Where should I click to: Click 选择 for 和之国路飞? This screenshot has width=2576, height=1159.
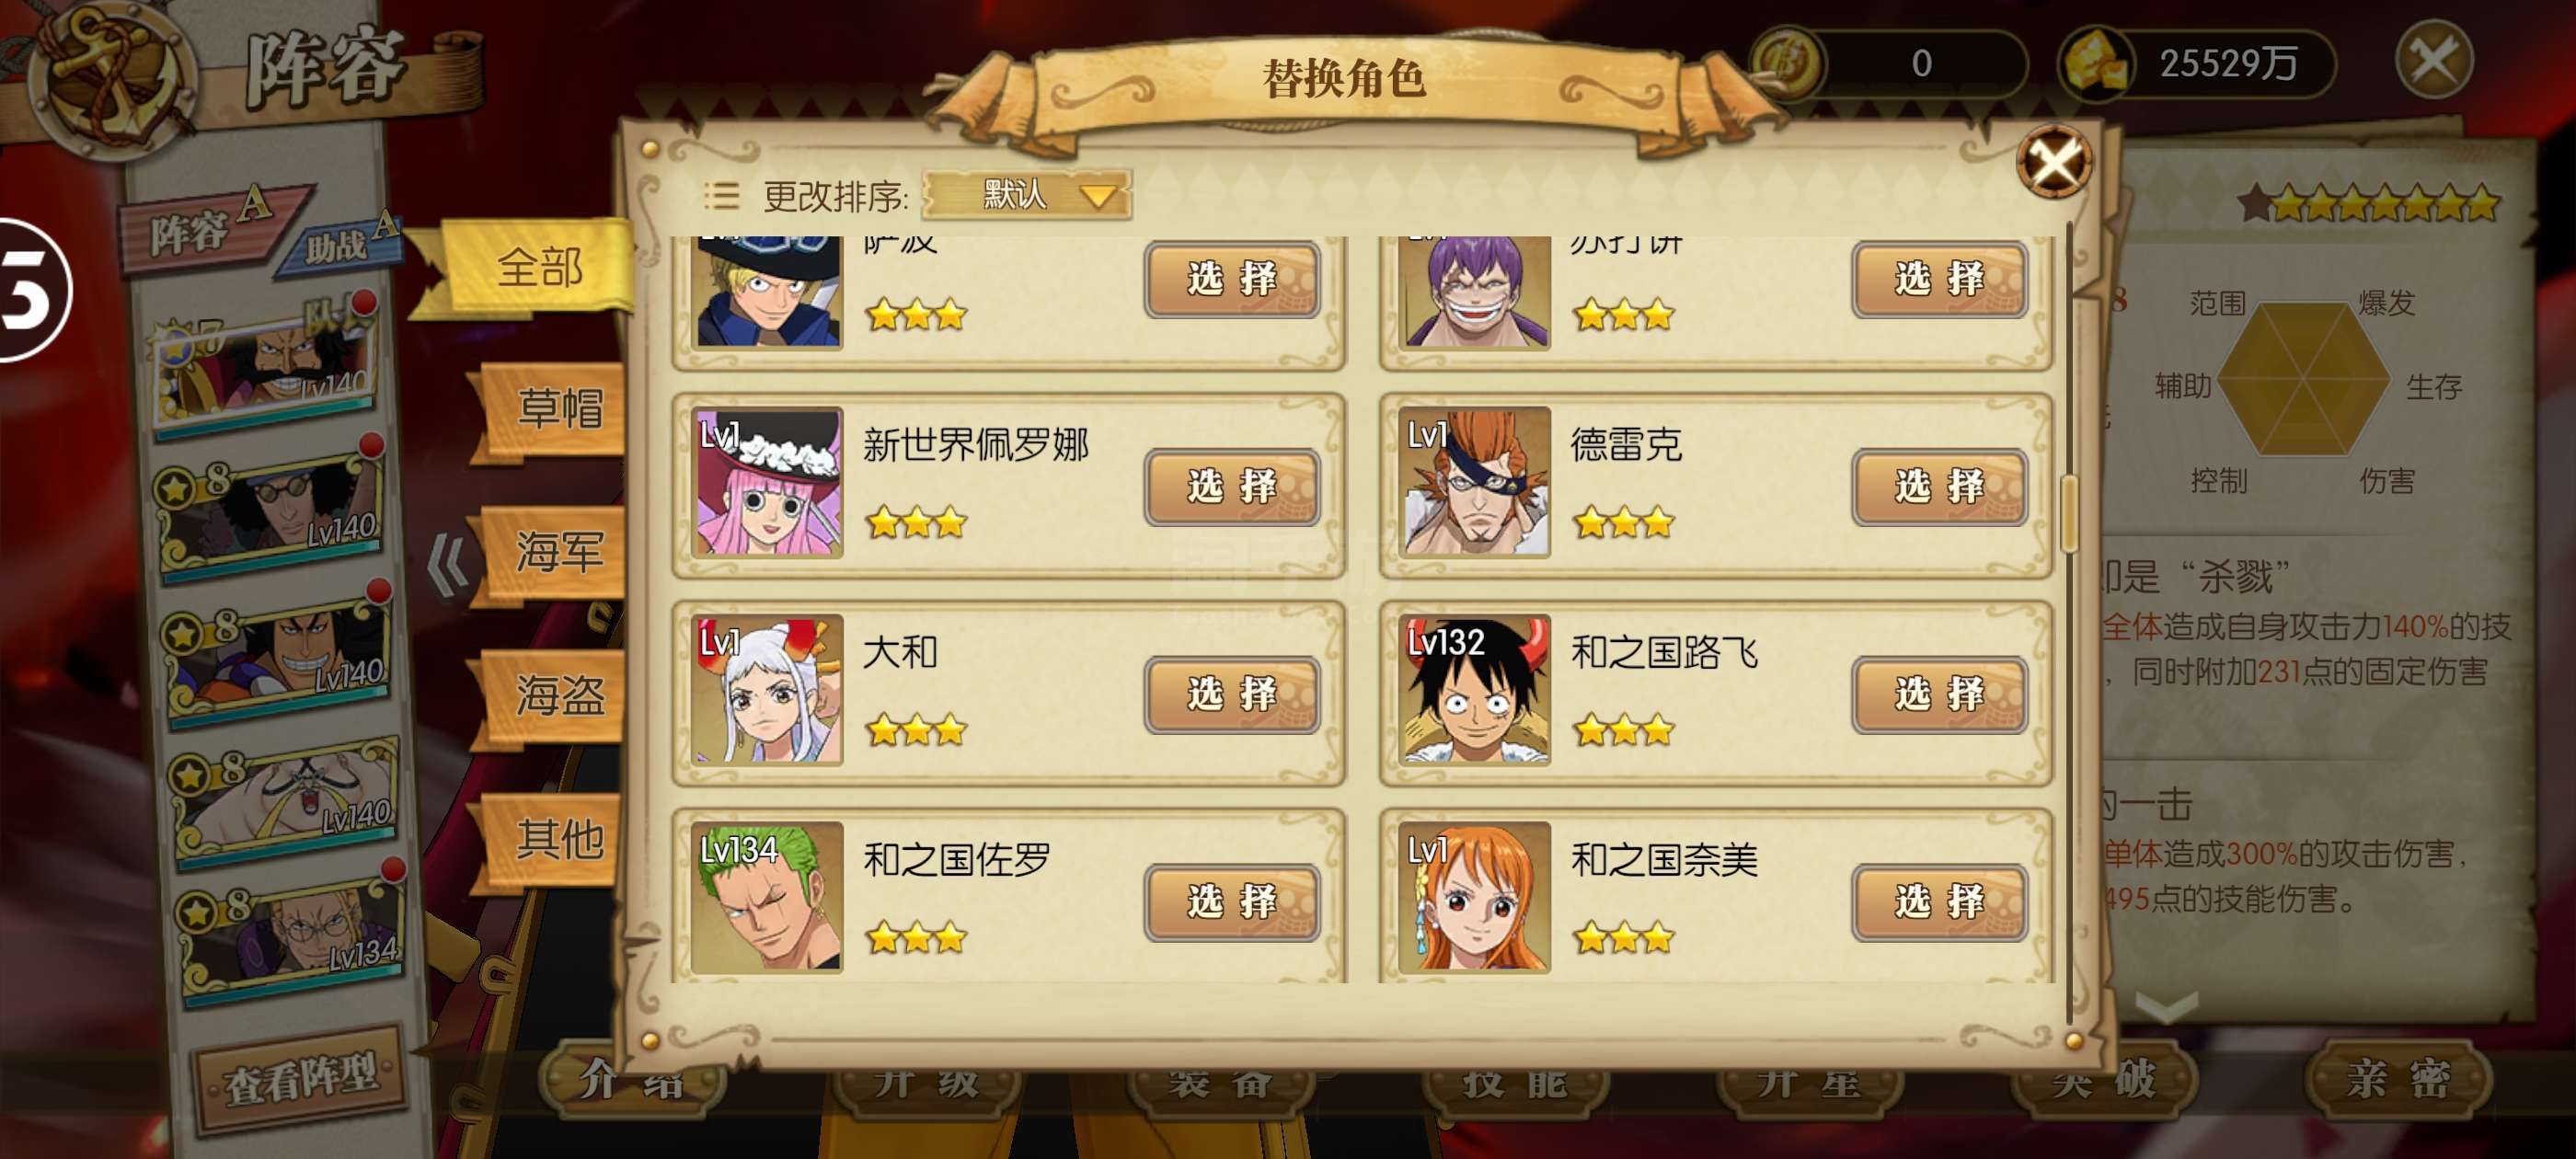pos(1939,694)
